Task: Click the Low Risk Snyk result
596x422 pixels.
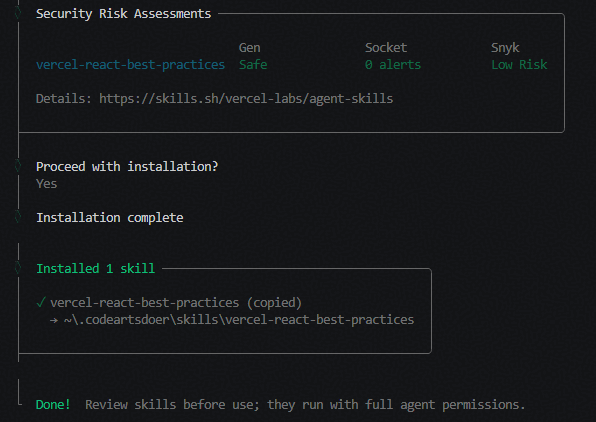Action: (519, 65)
